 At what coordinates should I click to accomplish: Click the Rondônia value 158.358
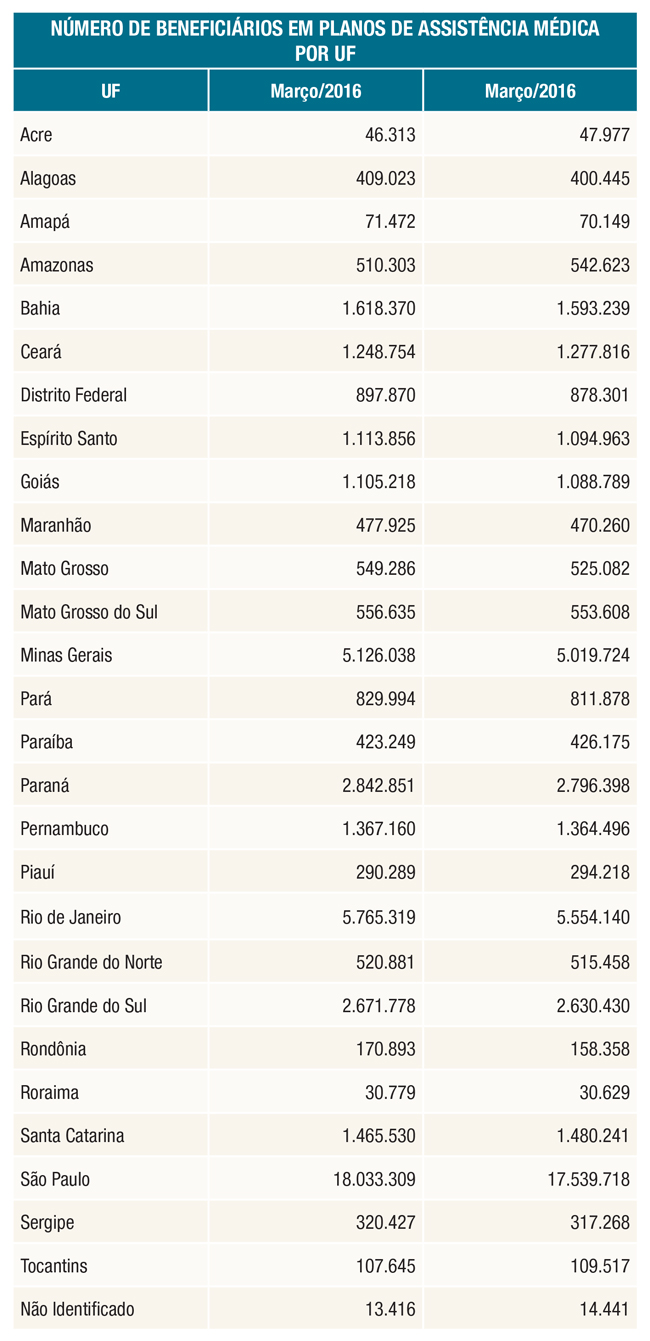pos(597,1049)
